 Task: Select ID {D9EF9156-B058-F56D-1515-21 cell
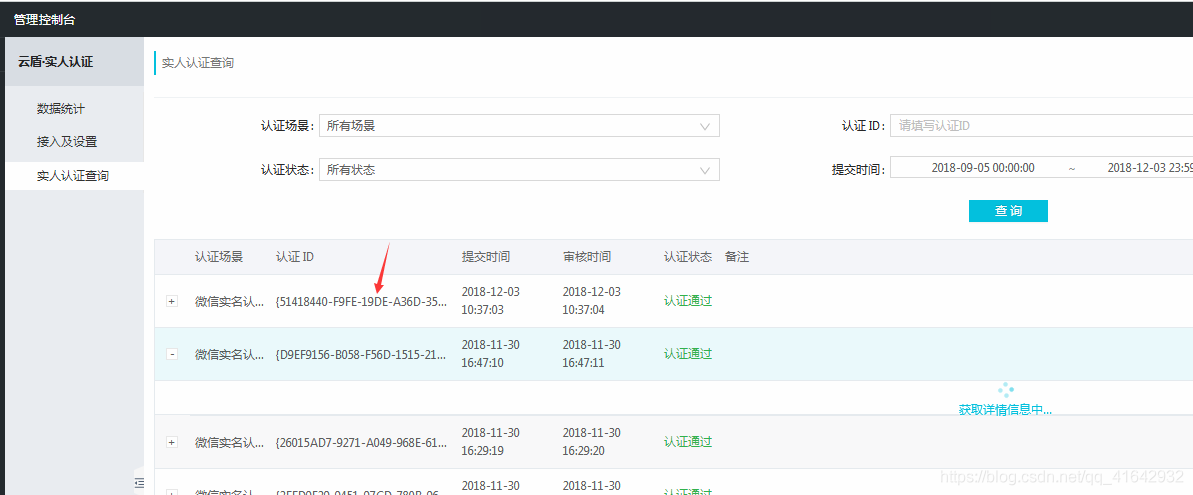pyautogui.click(x=361, y=354)
